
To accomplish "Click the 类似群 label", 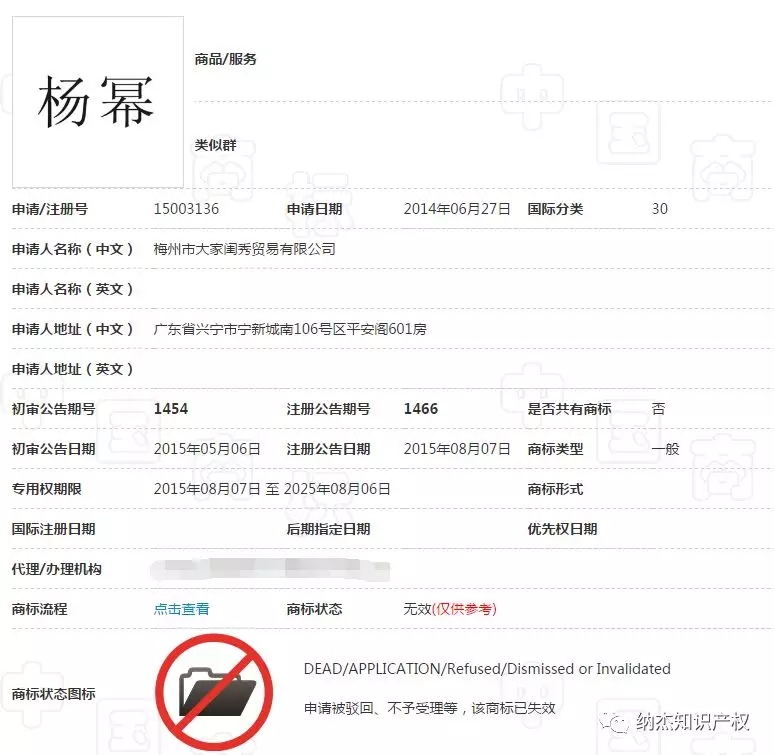I will pyautogui.click(x=215, y=145).
